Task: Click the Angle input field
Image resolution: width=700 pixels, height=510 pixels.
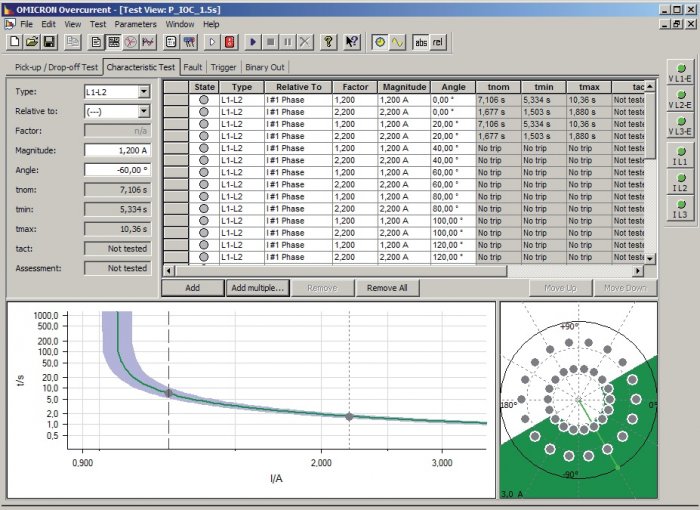Action: [x=117, y=170]
